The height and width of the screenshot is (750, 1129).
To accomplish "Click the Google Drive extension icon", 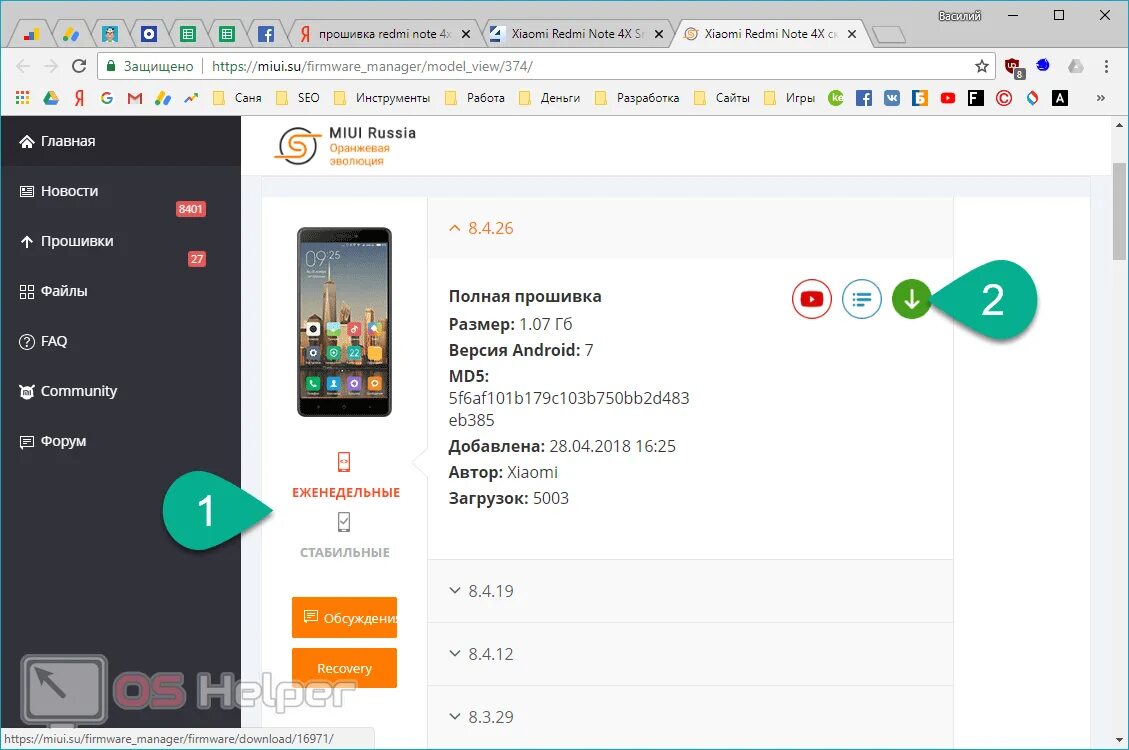I will 1075,66.
